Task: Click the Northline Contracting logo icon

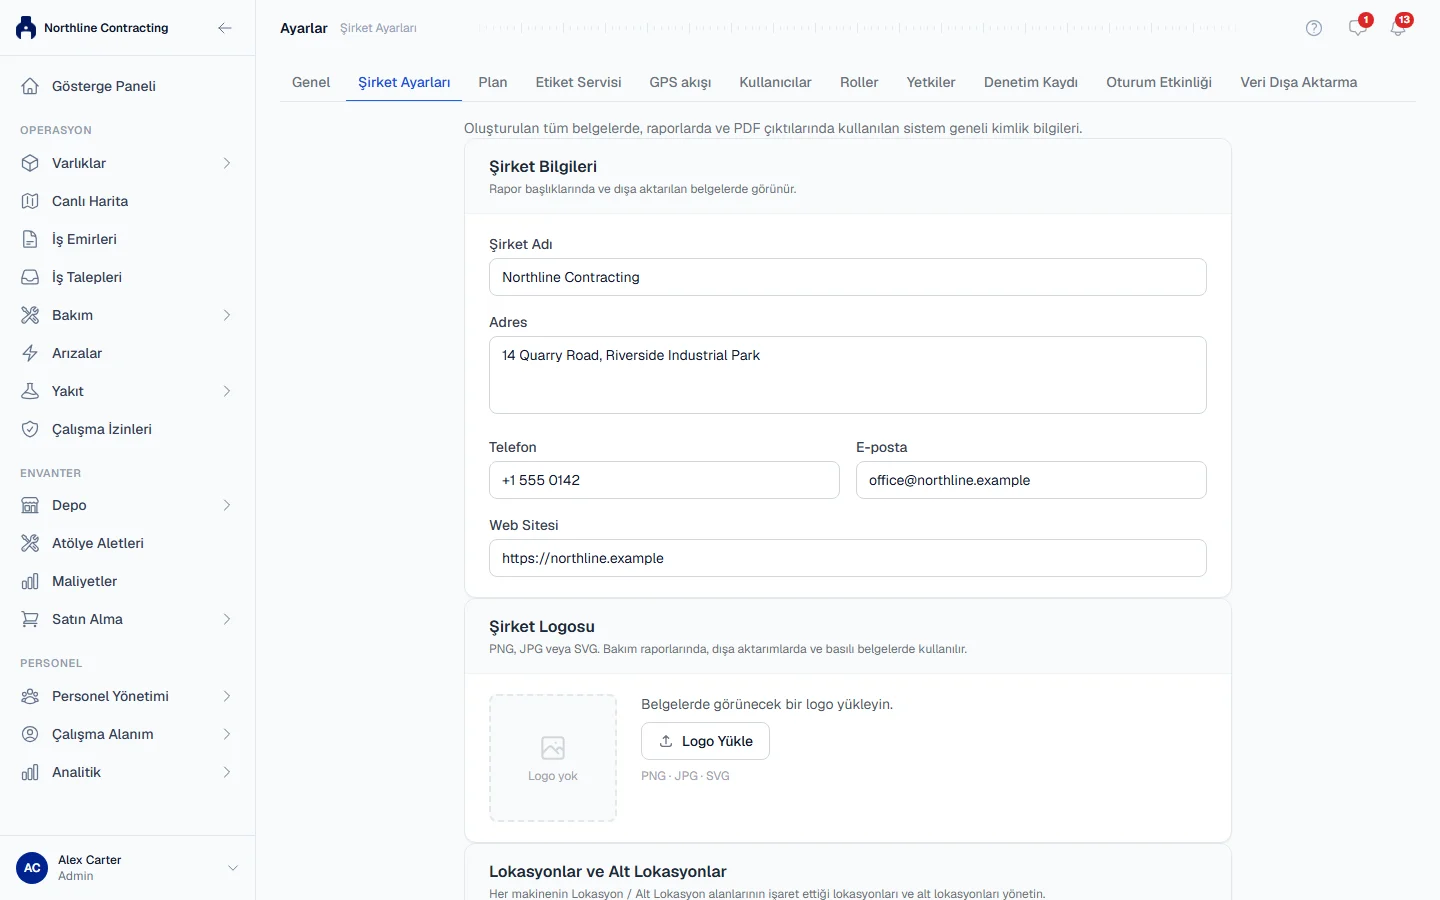Action: [x=26, y=28]
